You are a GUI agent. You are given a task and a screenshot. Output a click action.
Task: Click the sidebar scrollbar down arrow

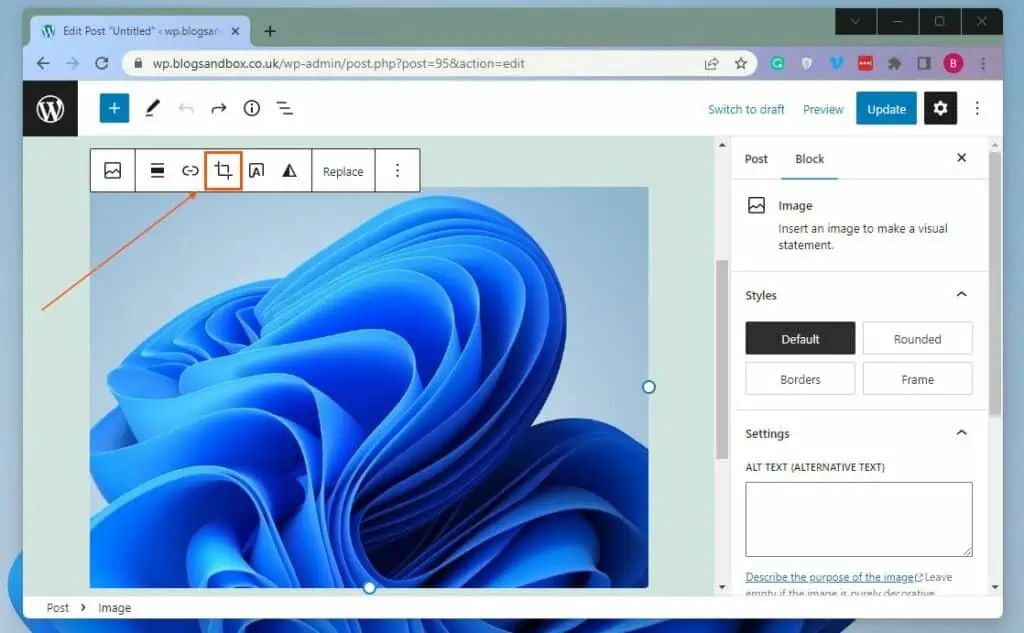click(995, 587)
